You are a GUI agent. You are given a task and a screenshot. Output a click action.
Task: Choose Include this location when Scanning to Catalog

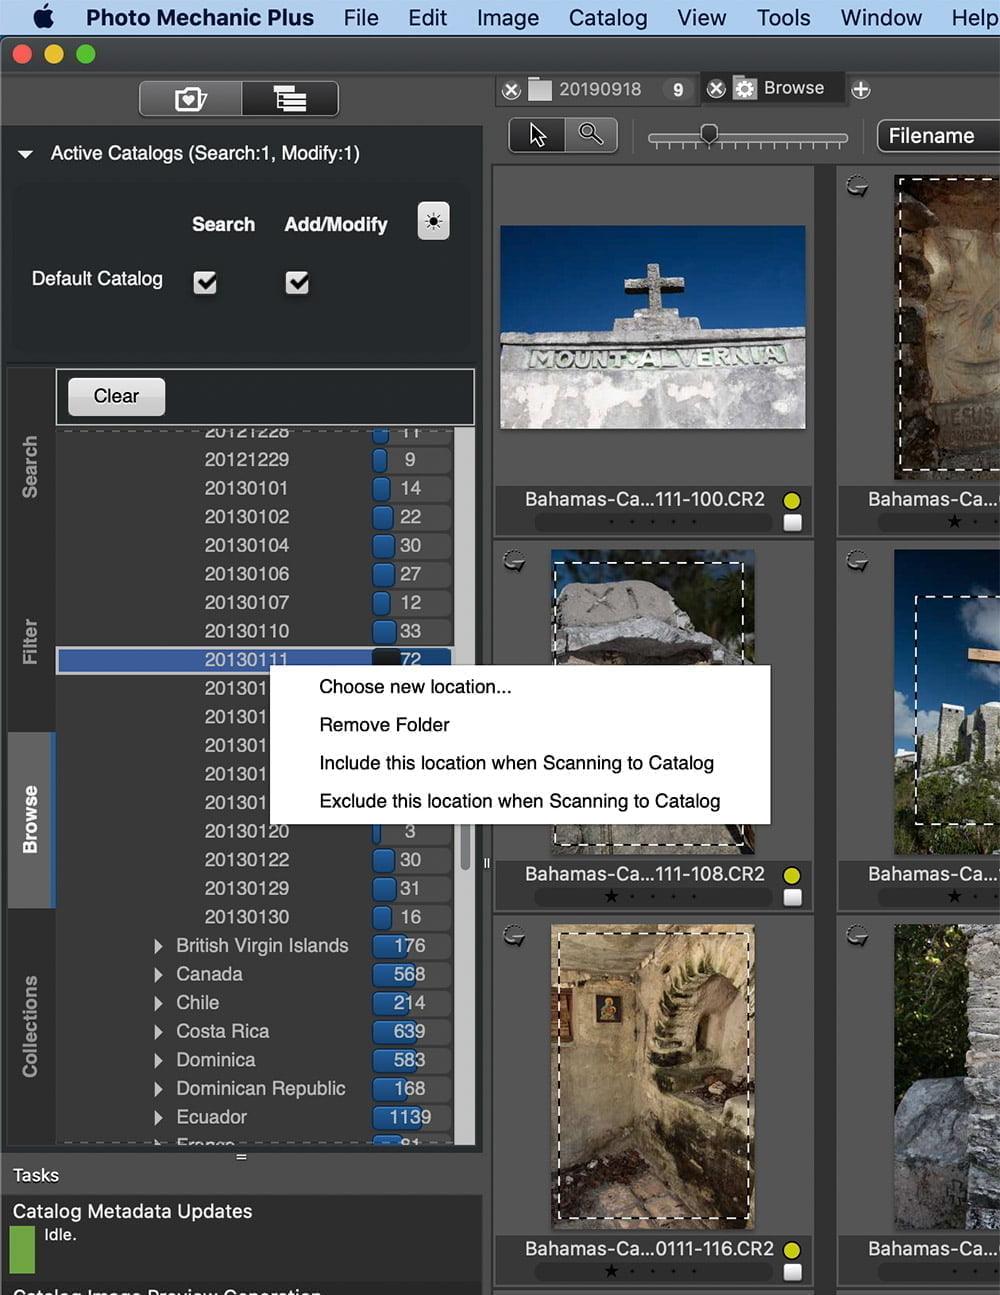pos(516,763)
